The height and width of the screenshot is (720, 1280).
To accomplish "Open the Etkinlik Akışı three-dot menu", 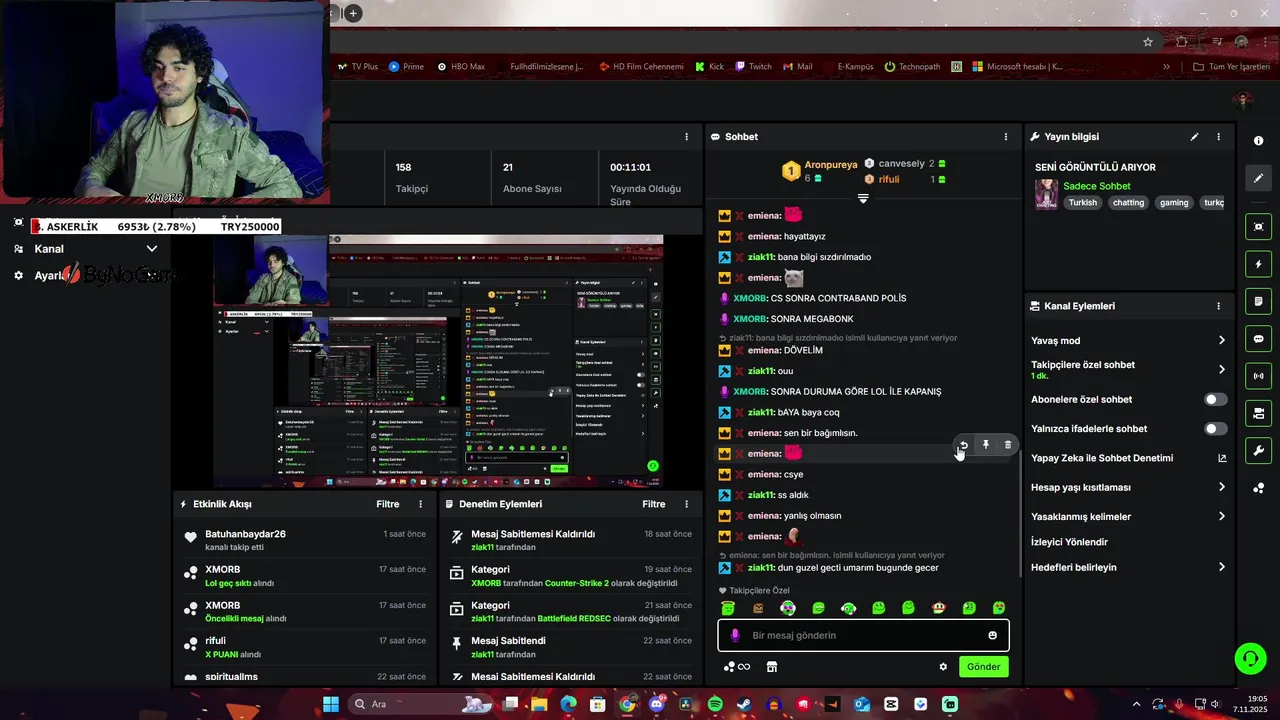I will 420,504.
